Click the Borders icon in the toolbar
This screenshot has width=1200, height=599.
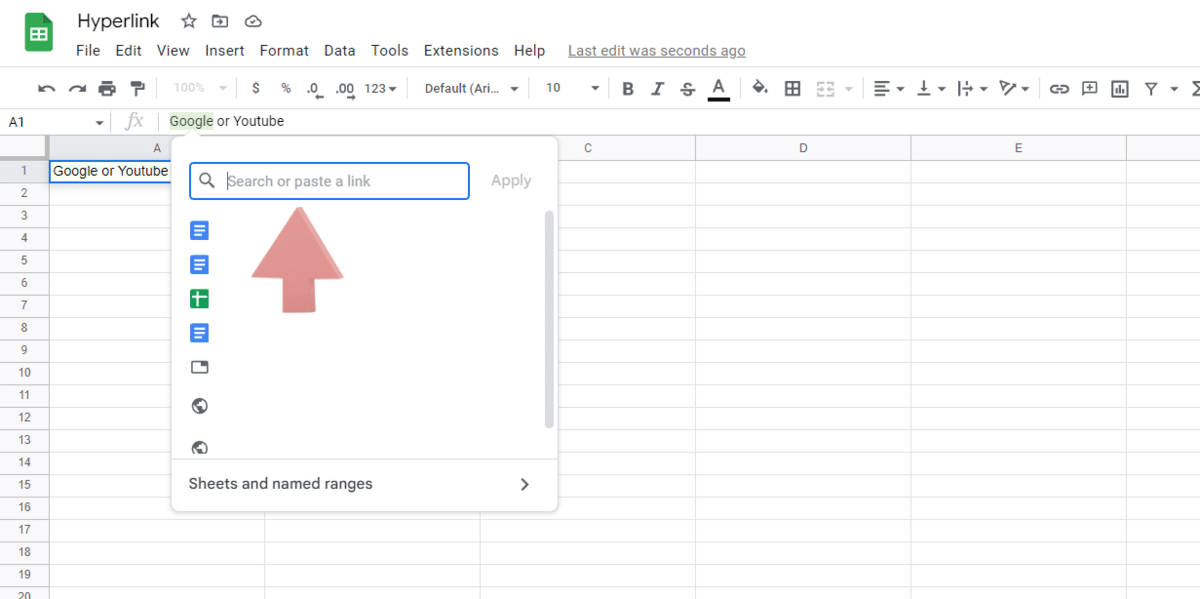point(792,88)
